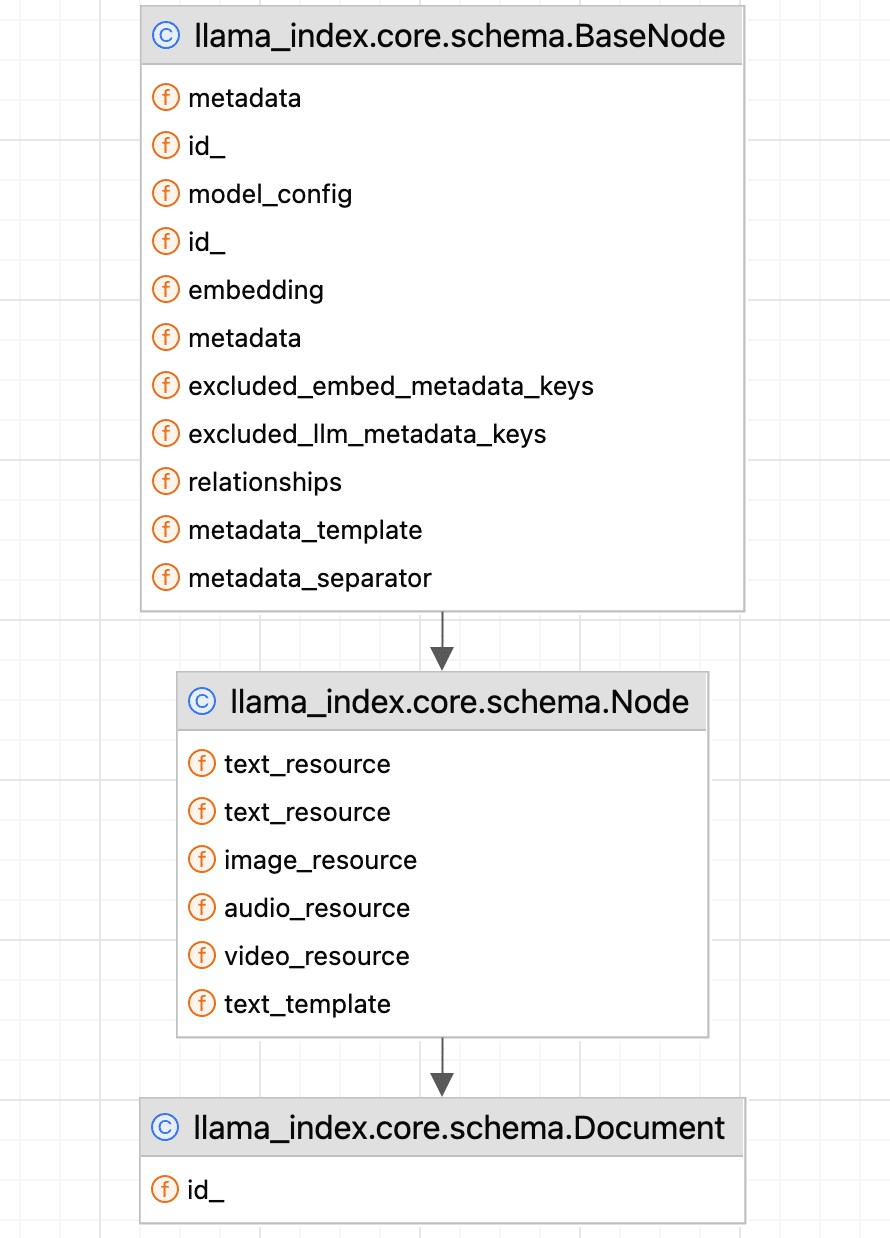Click the field icon next to model_config
The width and height of the screenshot is (890, 1238).
click(x=165, y=193)
